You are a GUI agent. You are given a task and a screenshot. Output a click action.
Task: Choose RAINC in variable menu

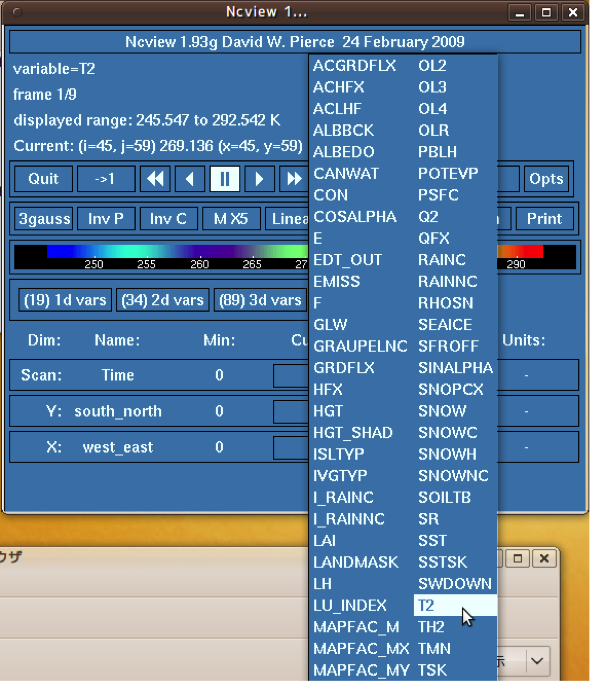442,260
